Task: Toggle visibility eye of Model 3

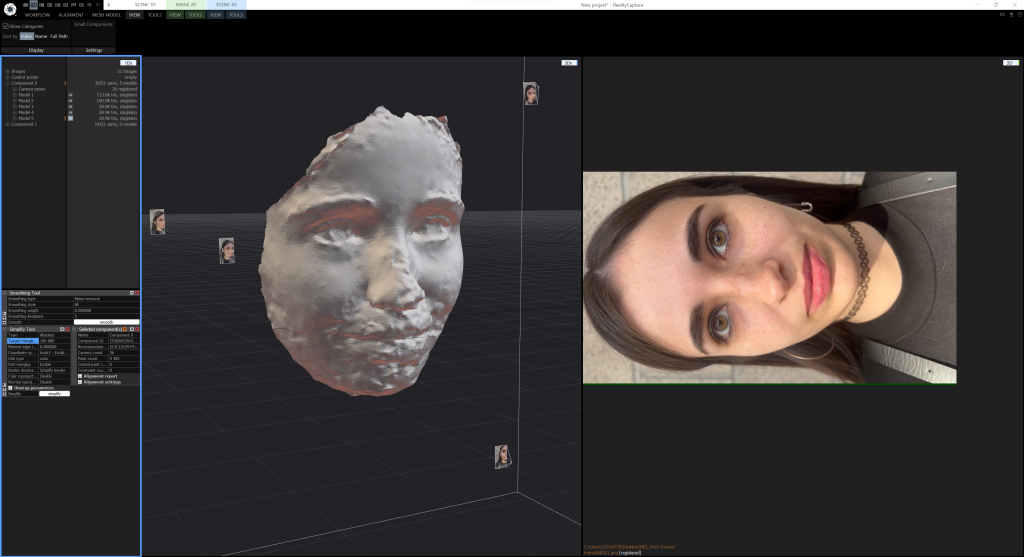Action: [71, 106]
